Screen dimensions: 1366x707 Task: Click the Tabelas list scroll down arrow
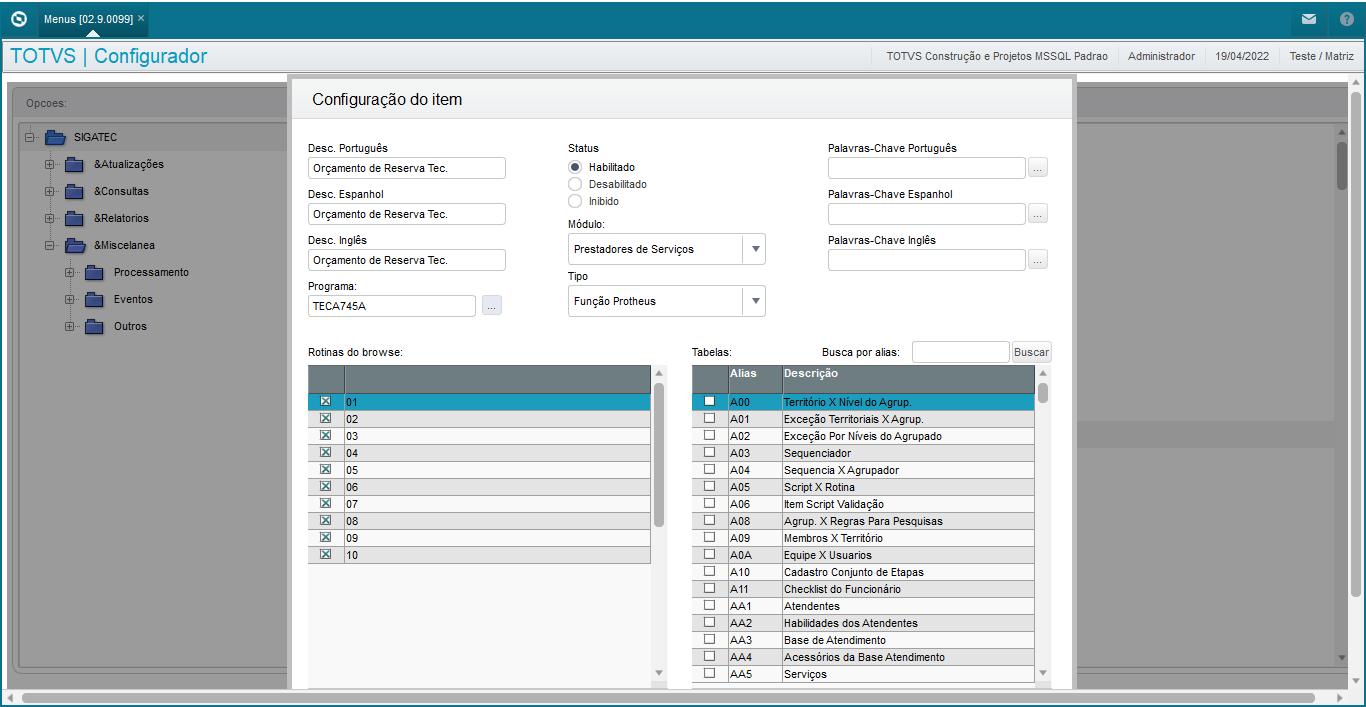1043,673
